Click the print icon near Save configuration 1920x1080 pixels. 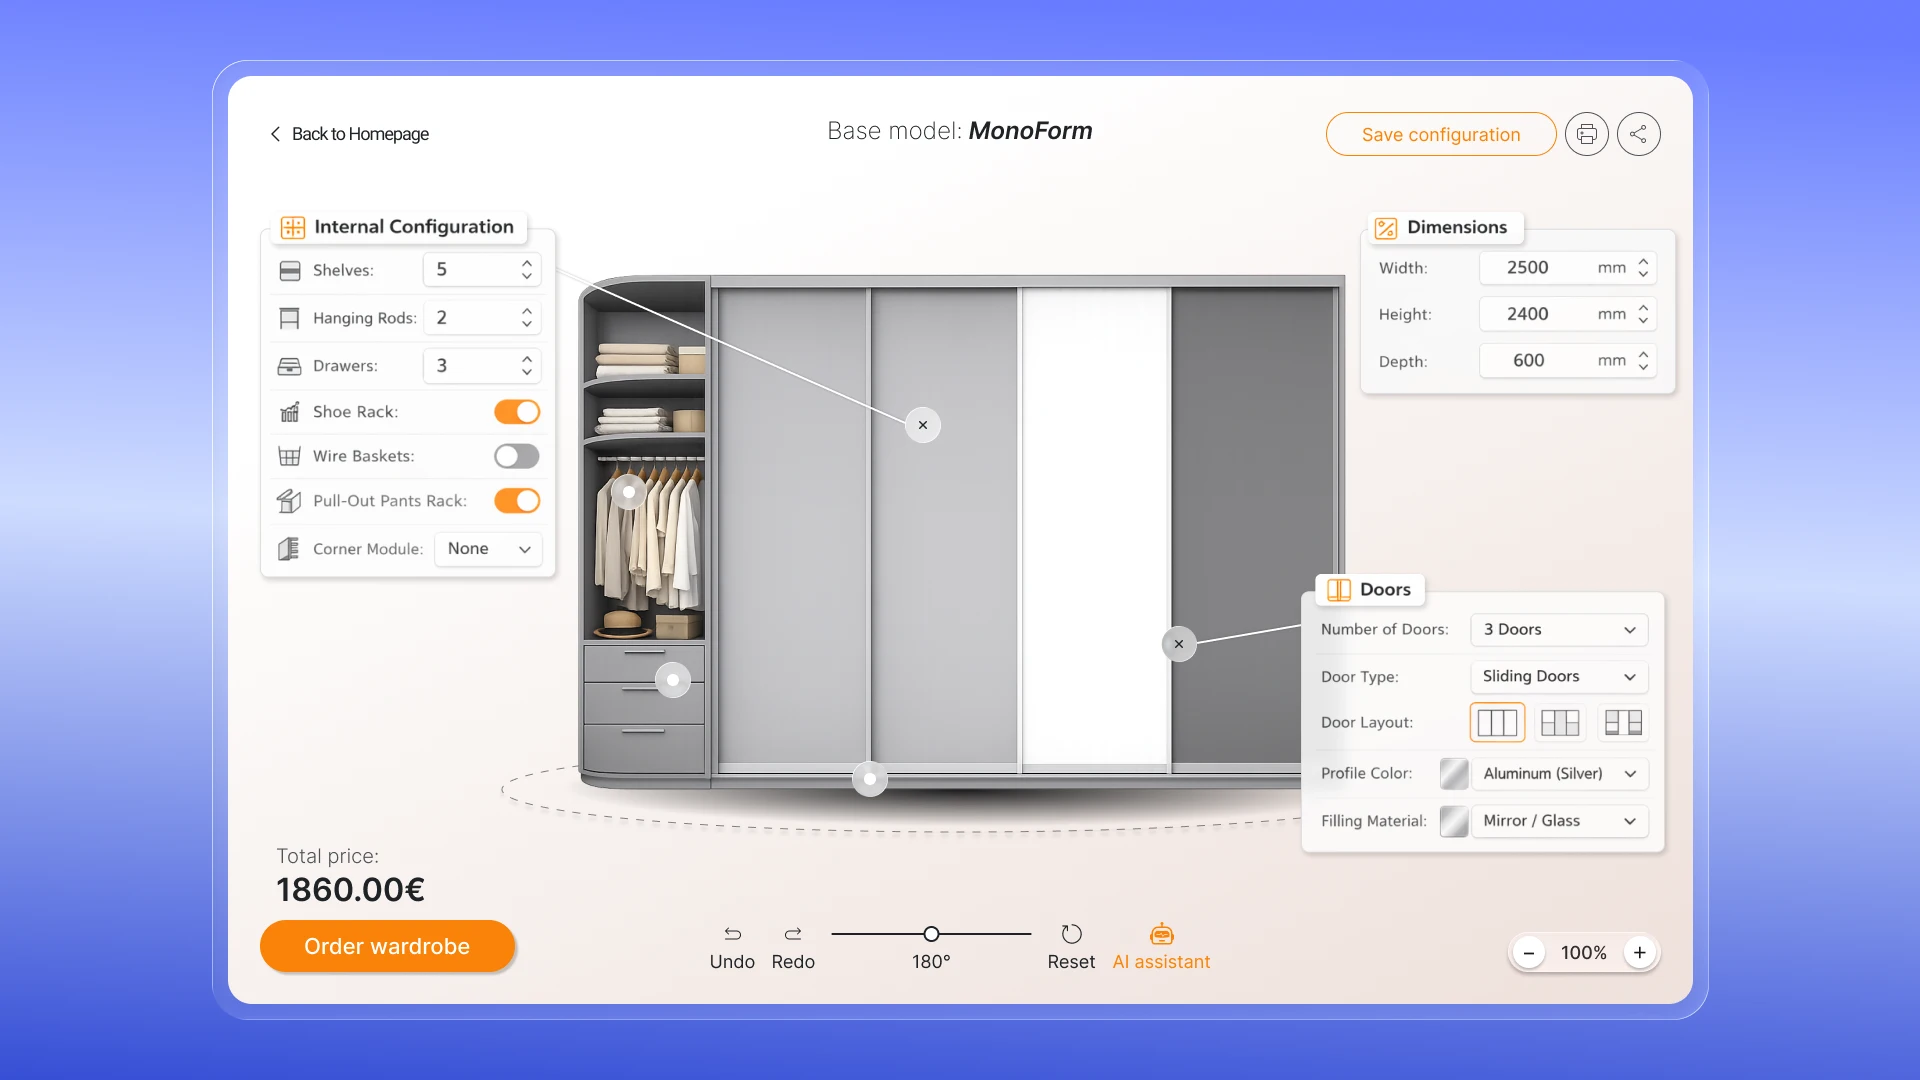pos(1586,133)
